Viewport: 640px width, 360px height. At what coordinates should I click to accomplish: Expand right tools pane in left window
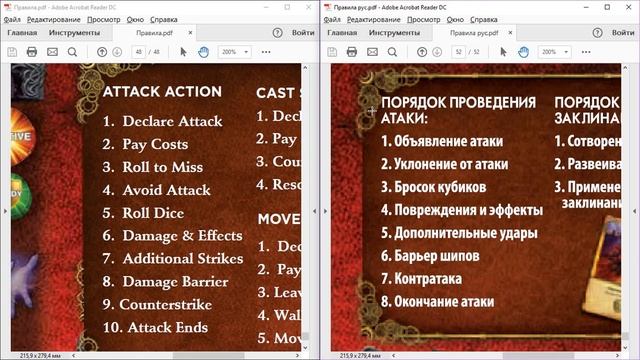tap(315, 211)
